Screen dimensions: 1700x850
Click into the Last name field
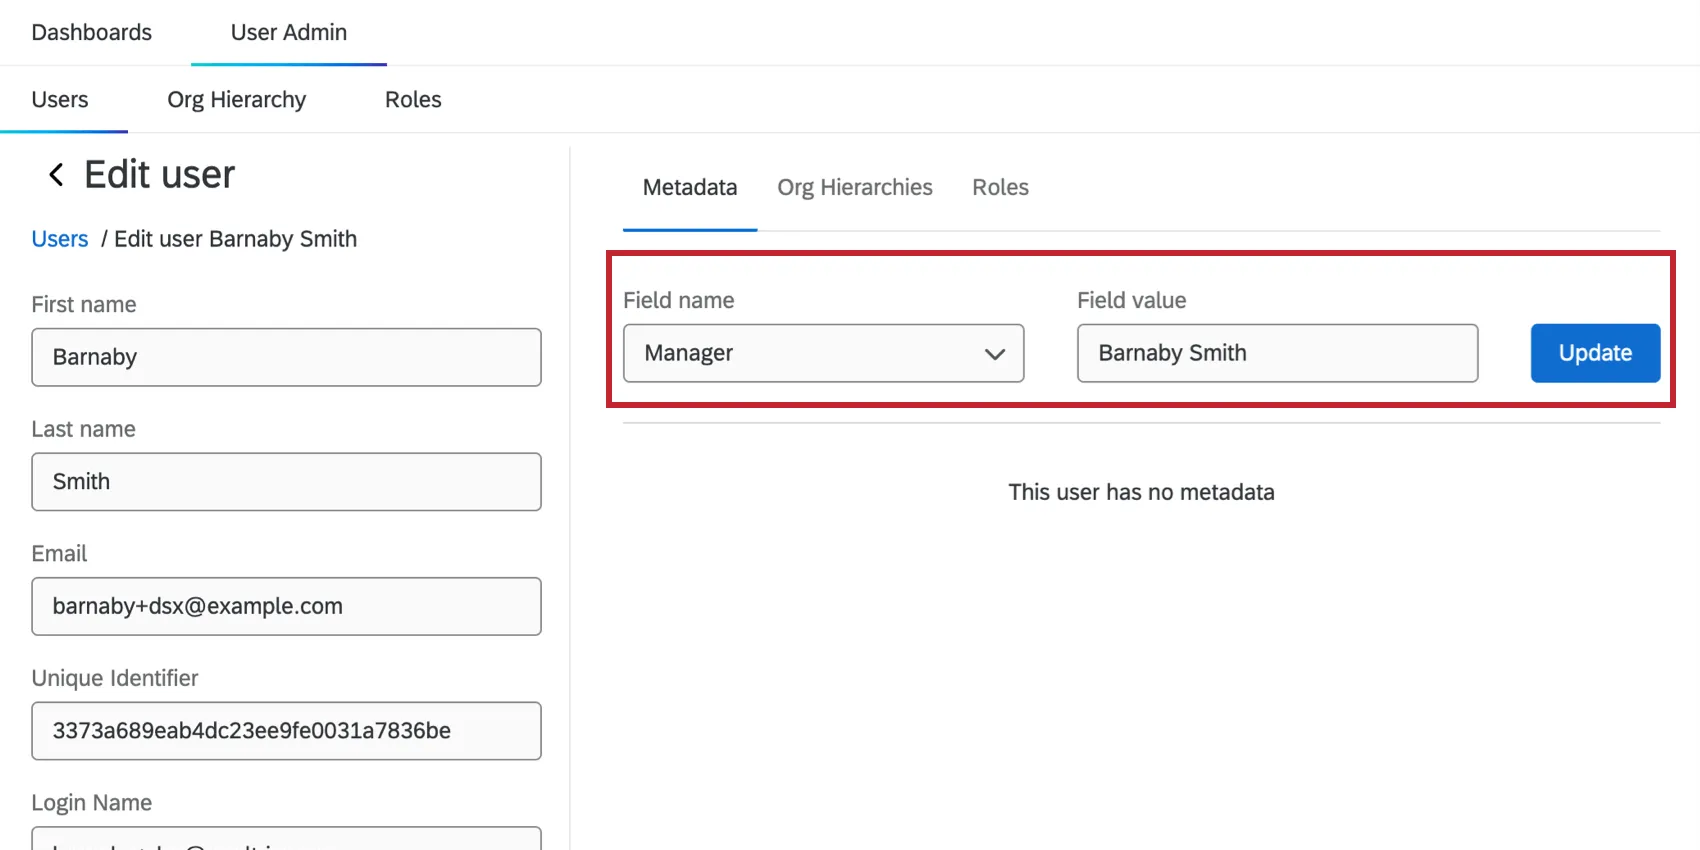pos(286,482)
